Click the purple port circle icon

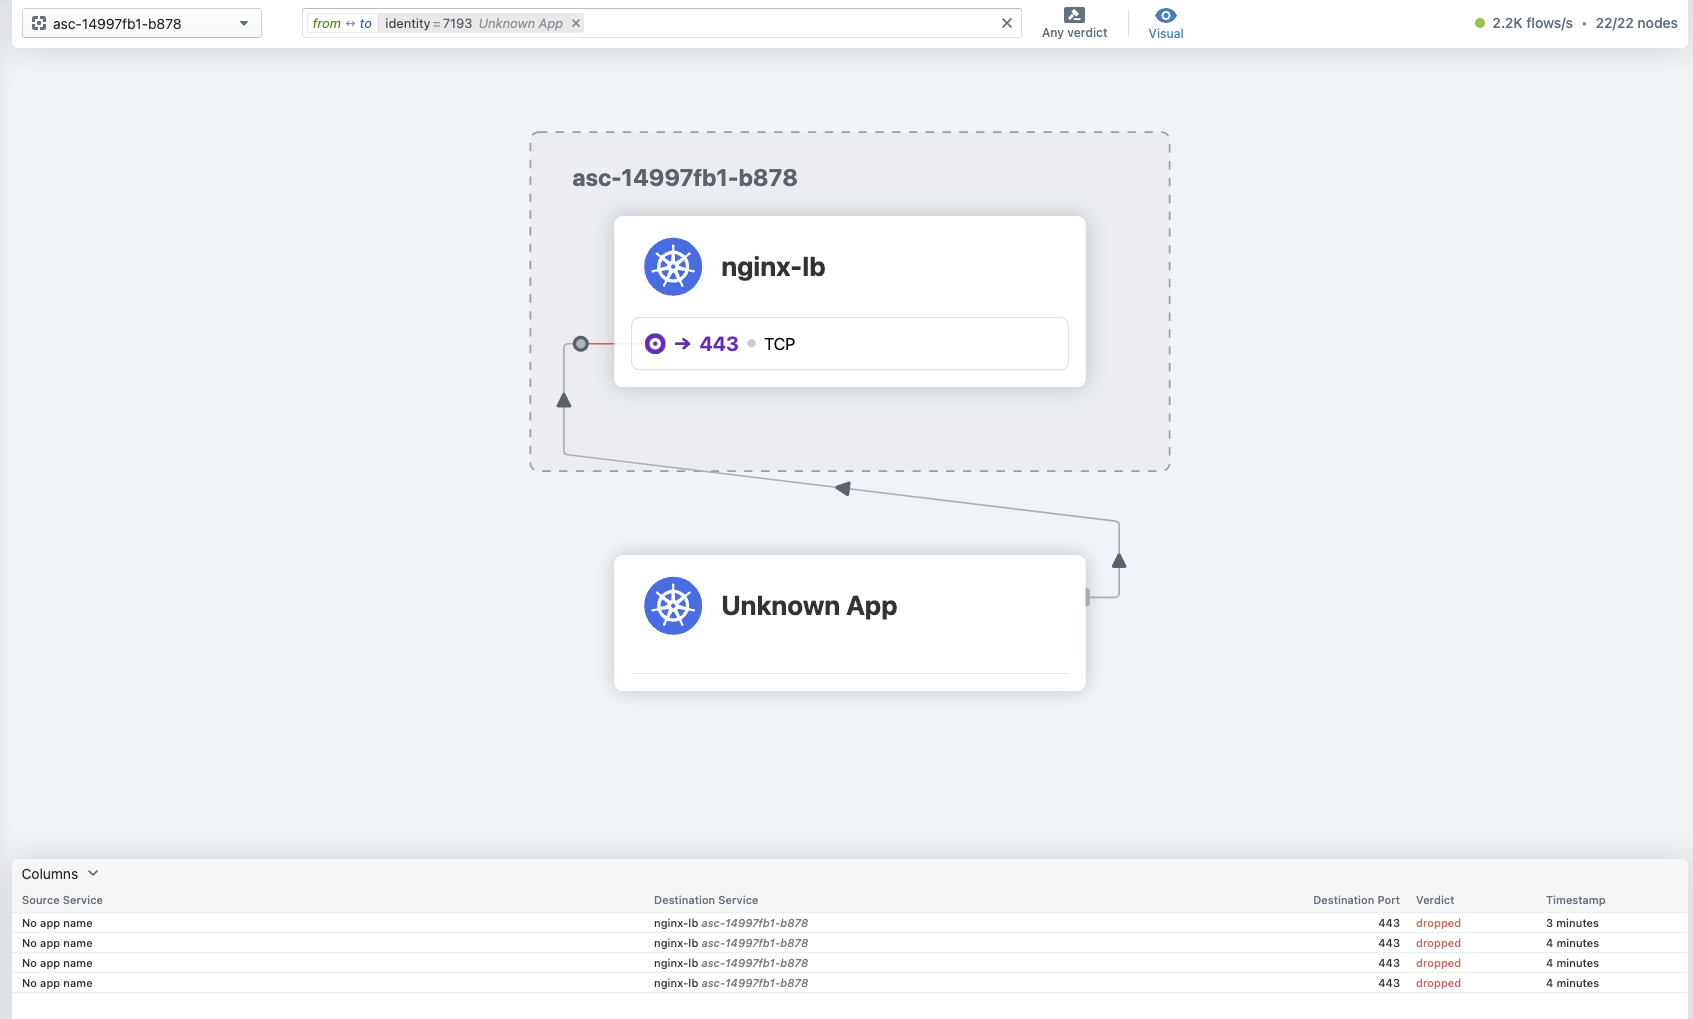tap(655, 344)
